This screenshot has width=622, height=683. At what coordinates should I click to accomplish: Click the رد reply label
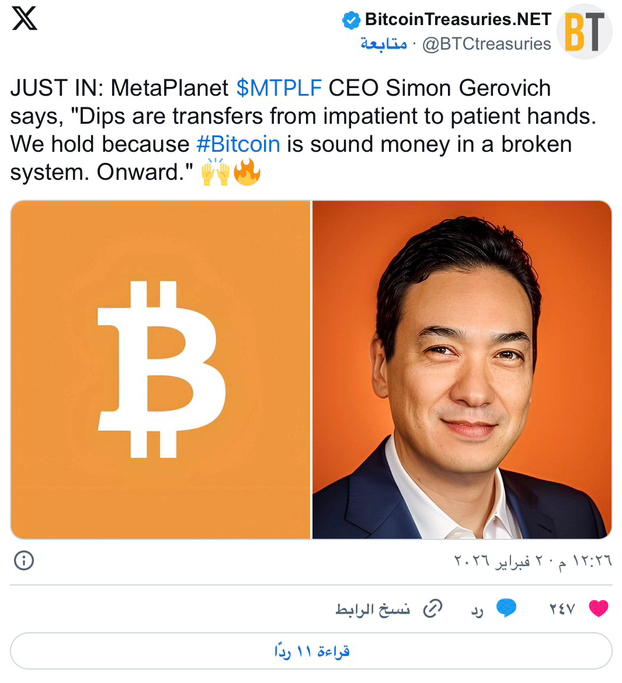click(477, 610)
